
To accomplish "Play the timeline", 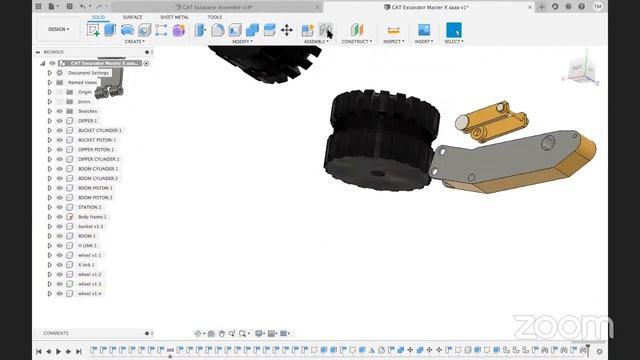I will [x=58, y=351].
